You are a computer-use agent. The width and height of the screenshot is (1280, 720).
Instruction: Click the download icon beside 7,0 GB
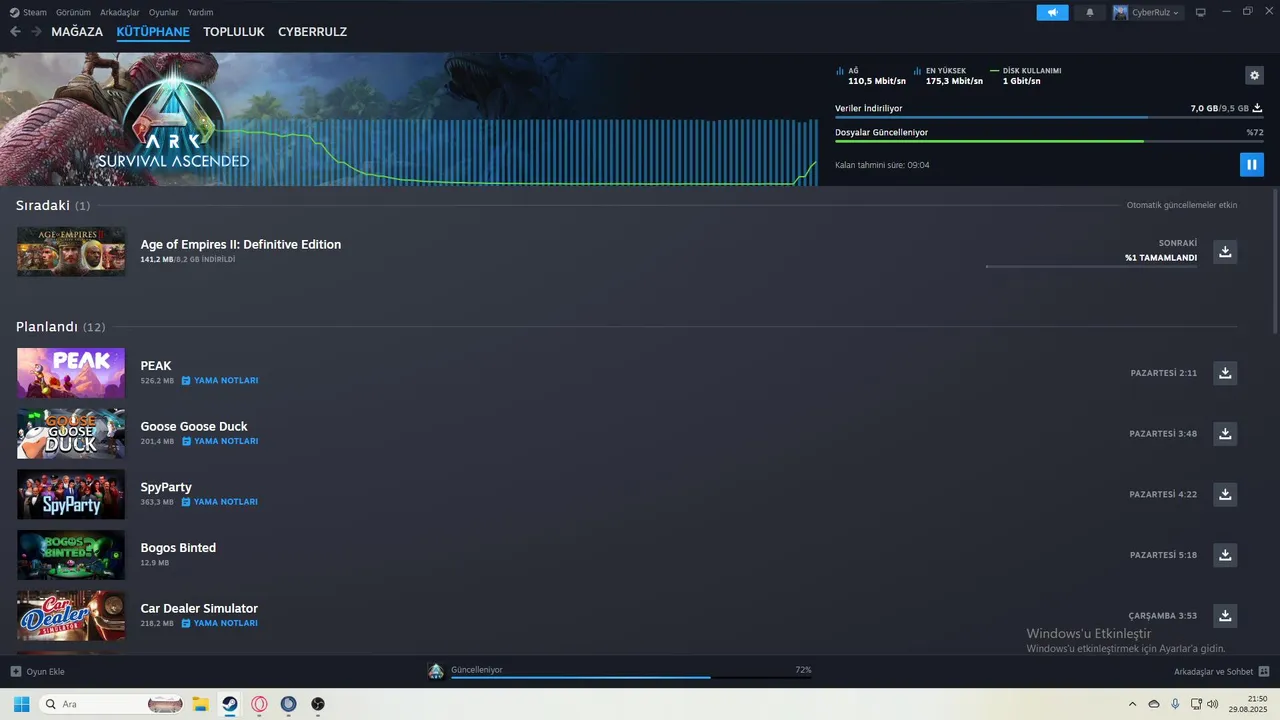pos(1258,108)
